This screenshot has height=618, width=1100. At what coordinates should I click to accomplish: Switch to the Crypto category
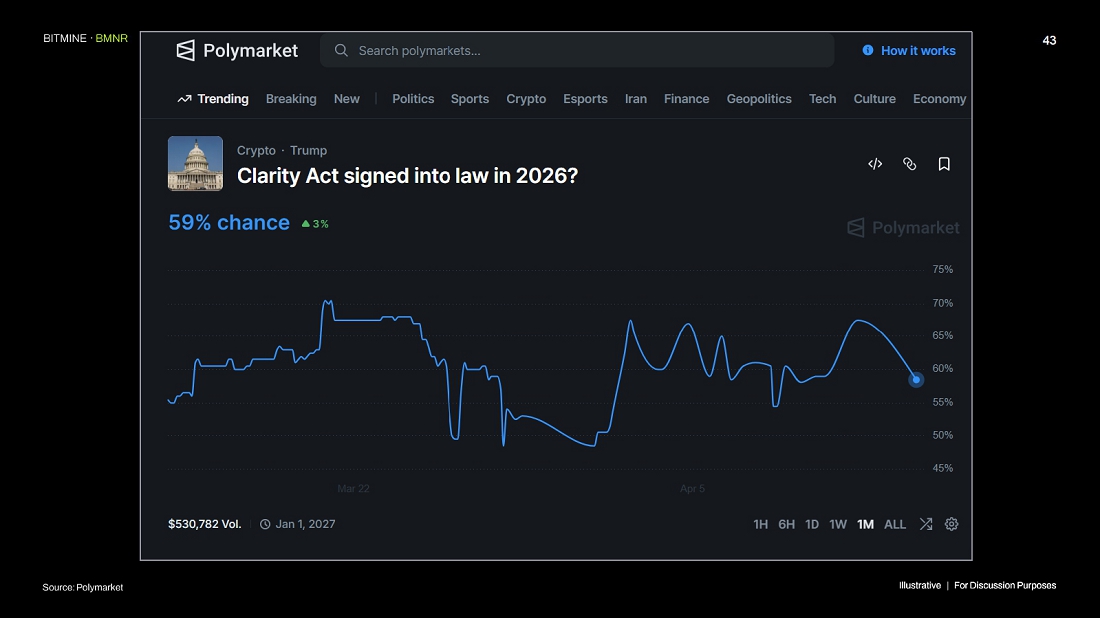(x=526, y=99)
